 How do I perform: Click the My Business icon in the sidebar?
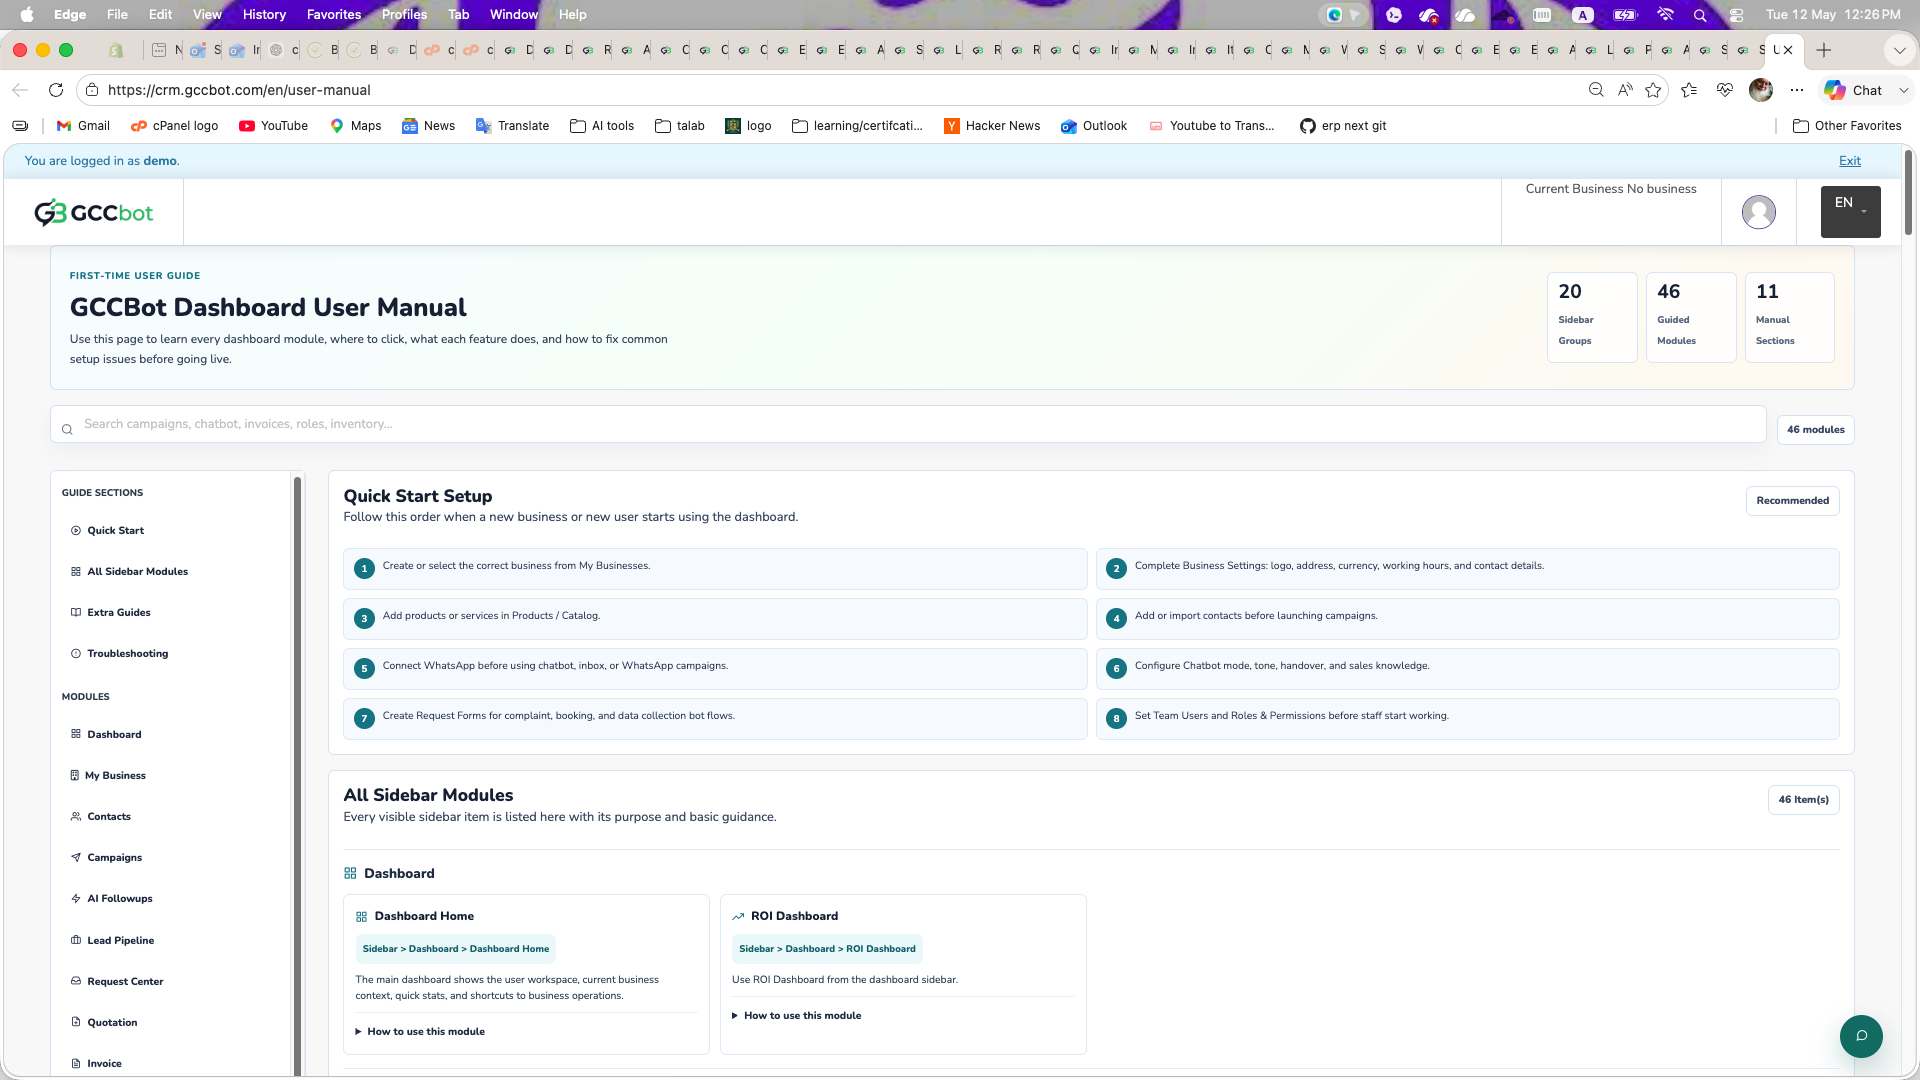click(75, 775)
